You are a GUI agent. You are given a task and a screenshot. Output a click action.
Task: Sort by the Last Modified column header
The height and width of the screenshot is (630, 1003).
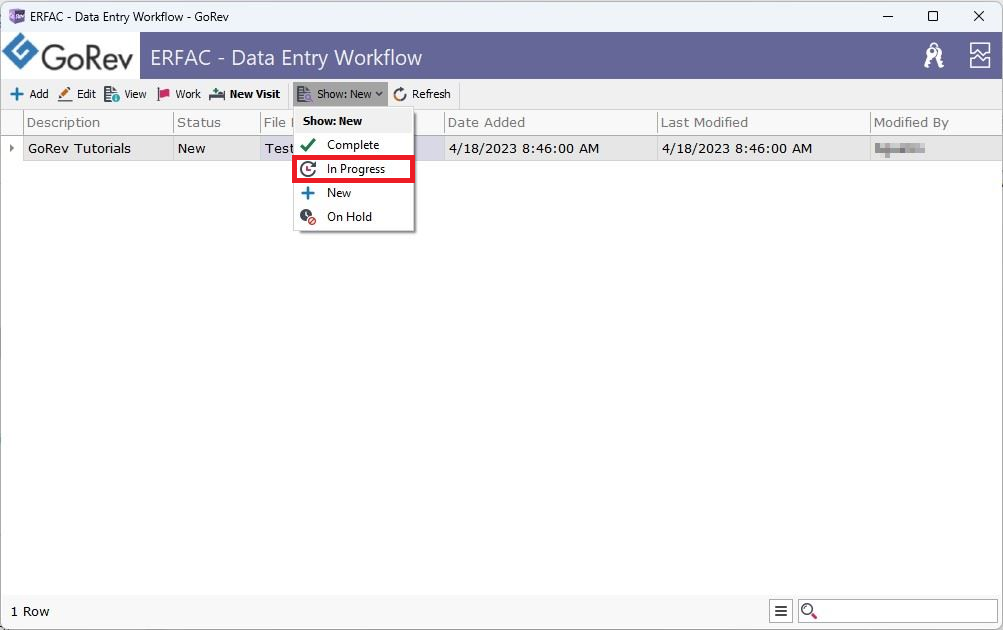click(764, 122)
